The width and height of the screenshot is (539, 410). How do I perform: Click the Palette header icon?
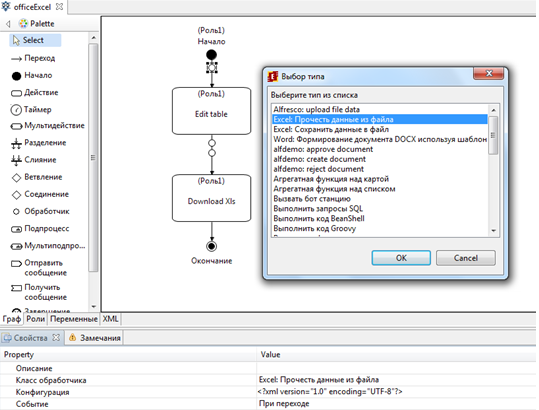pos(23,23)
